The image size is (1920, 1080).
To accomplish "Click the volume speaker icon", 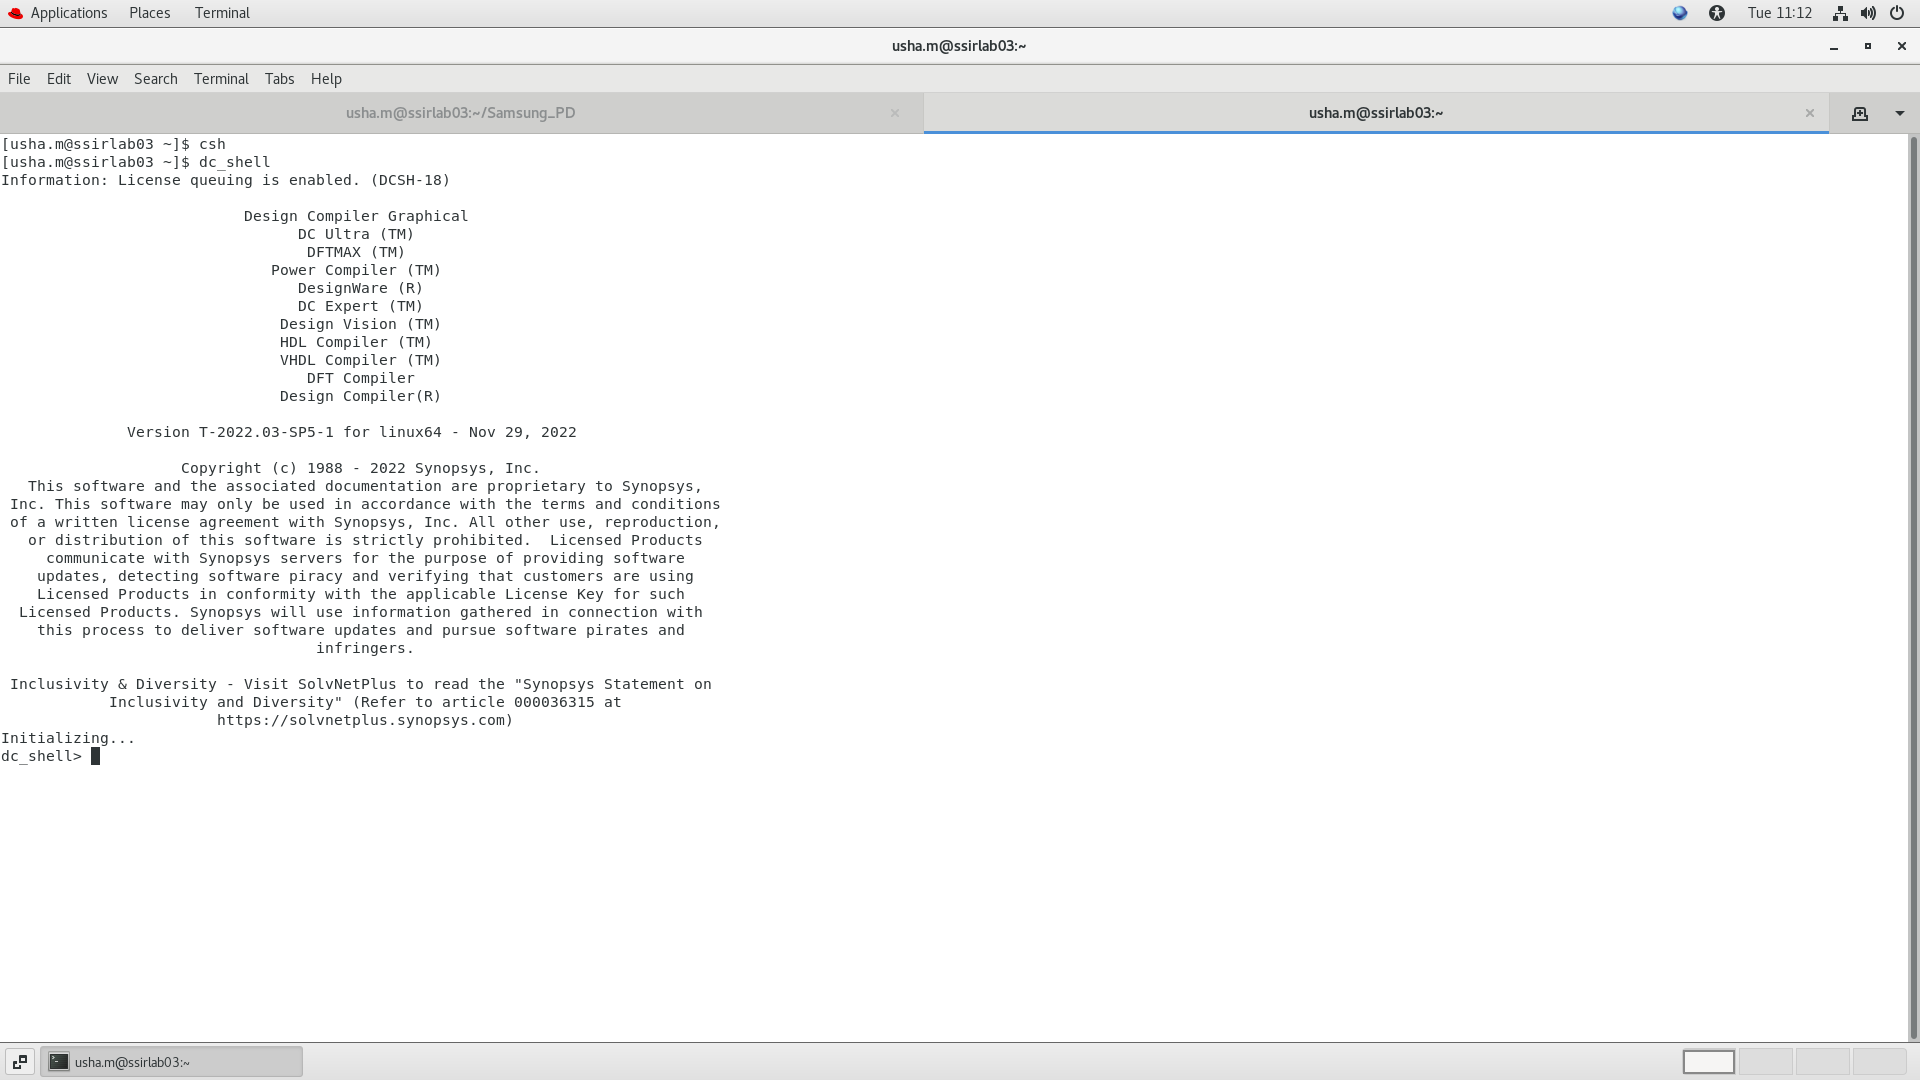I will (x=1868, y=13).
